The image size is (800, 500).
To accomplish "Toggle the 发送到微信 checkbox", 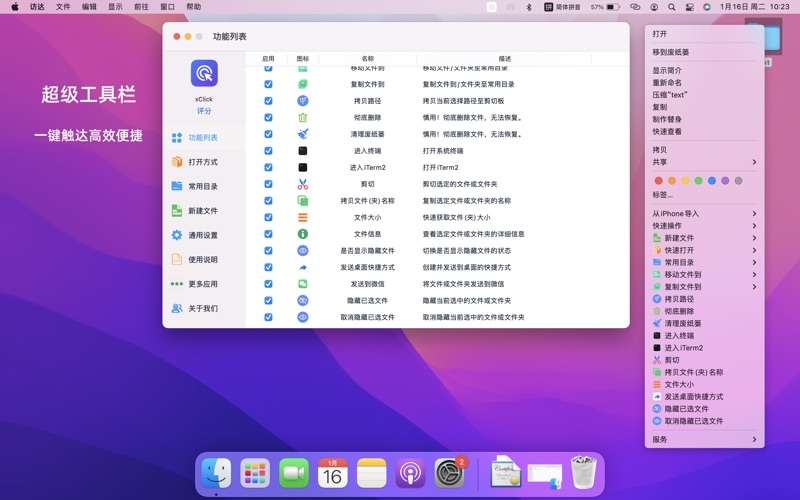I will tap(268, 284).
